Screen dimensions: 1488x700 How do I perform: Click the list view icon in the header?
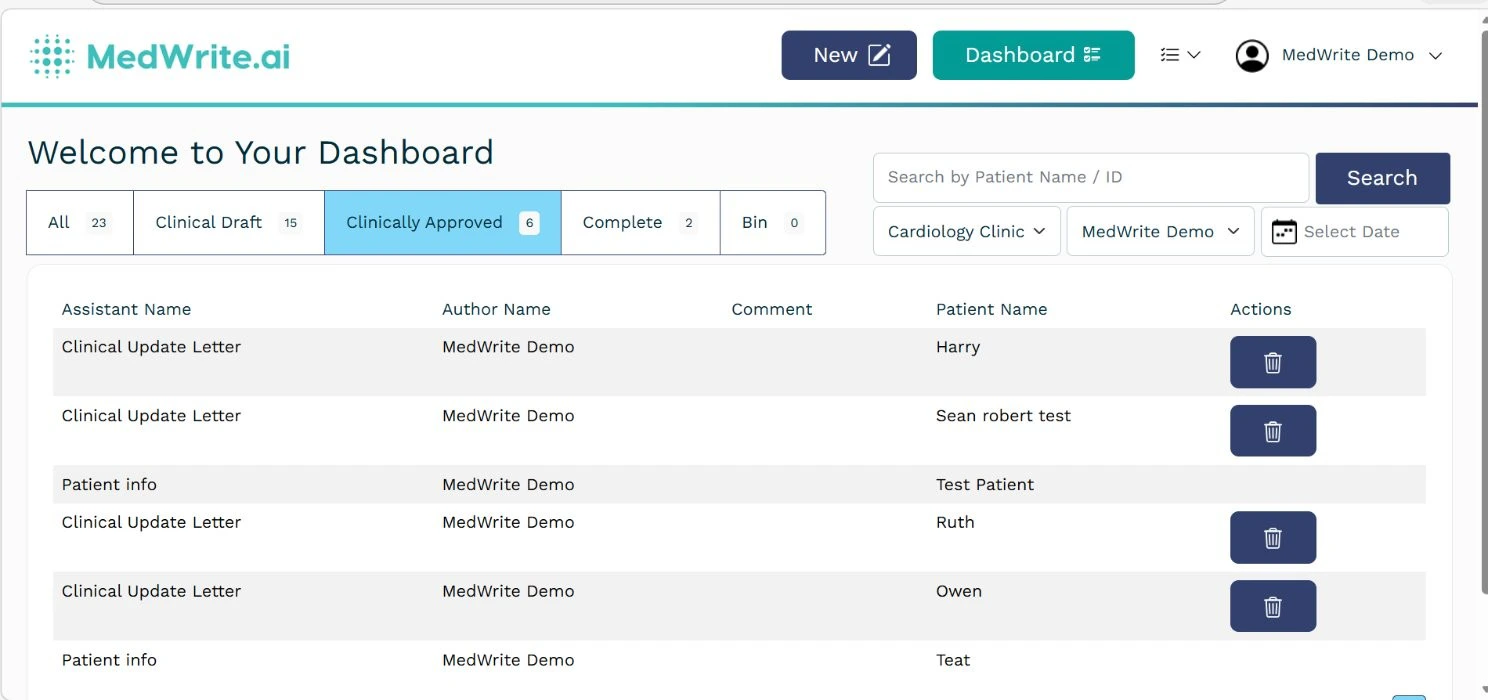pos(1172,55)
